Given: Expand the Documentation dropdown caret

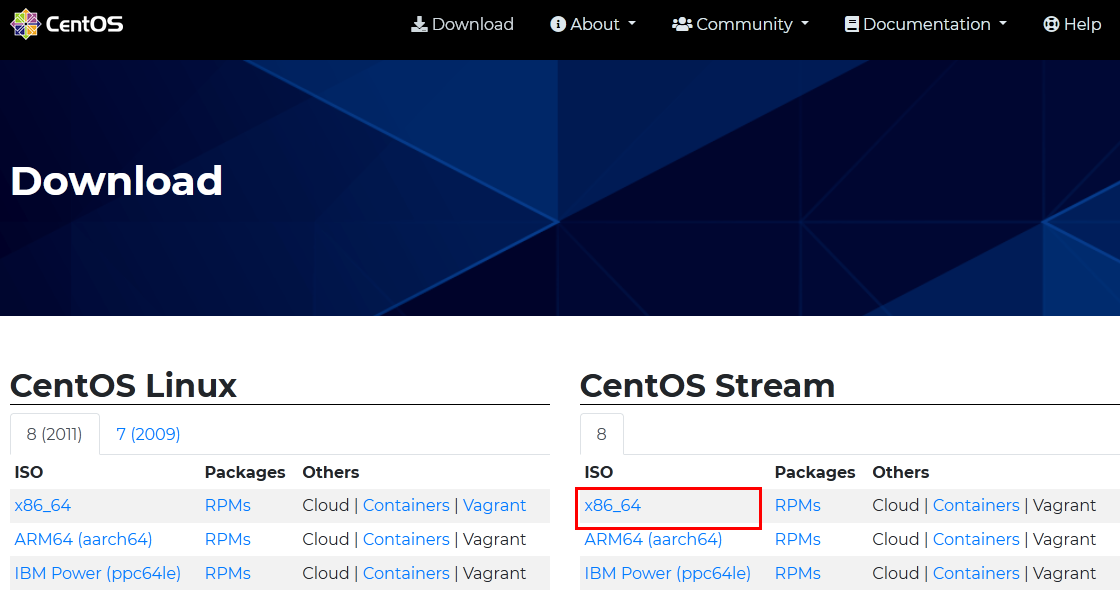Looking at the screenshot, I should pyautogui.click(x=1003, y=24).
